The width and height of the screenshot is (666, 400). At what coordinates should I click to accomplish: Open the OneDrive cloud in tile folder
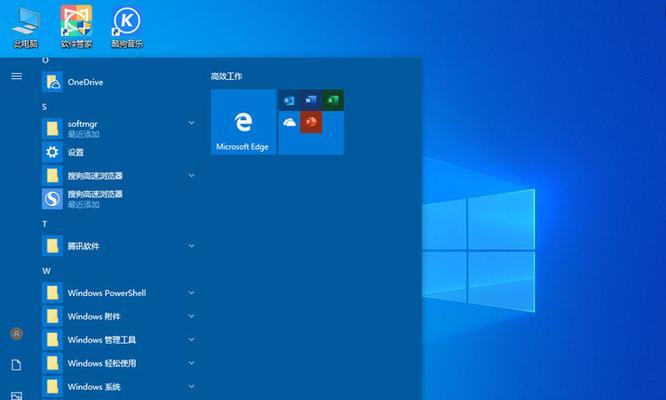point(289,122)
